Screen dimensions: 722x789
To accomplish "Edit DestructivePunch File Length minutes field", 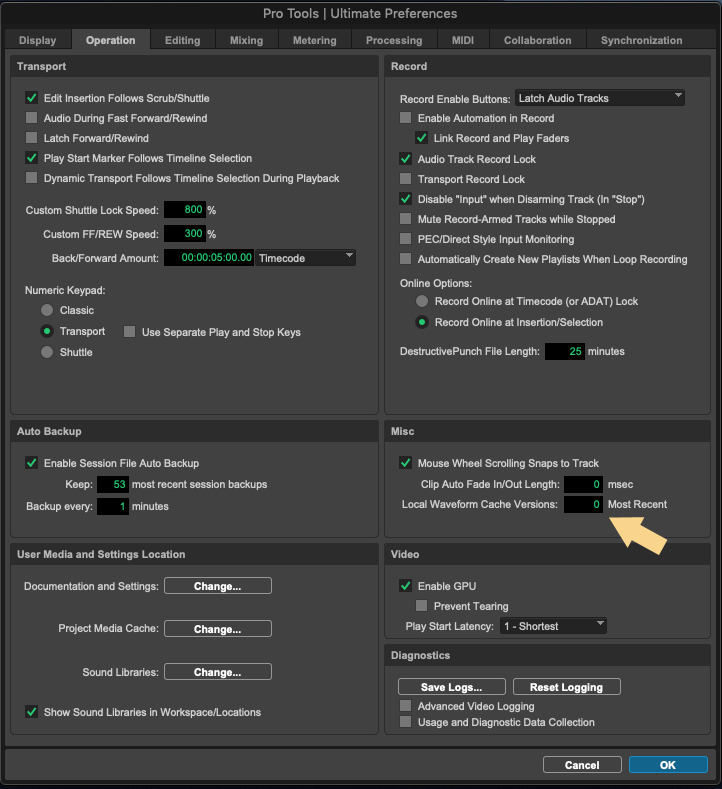I will click(x=565, y=351).
